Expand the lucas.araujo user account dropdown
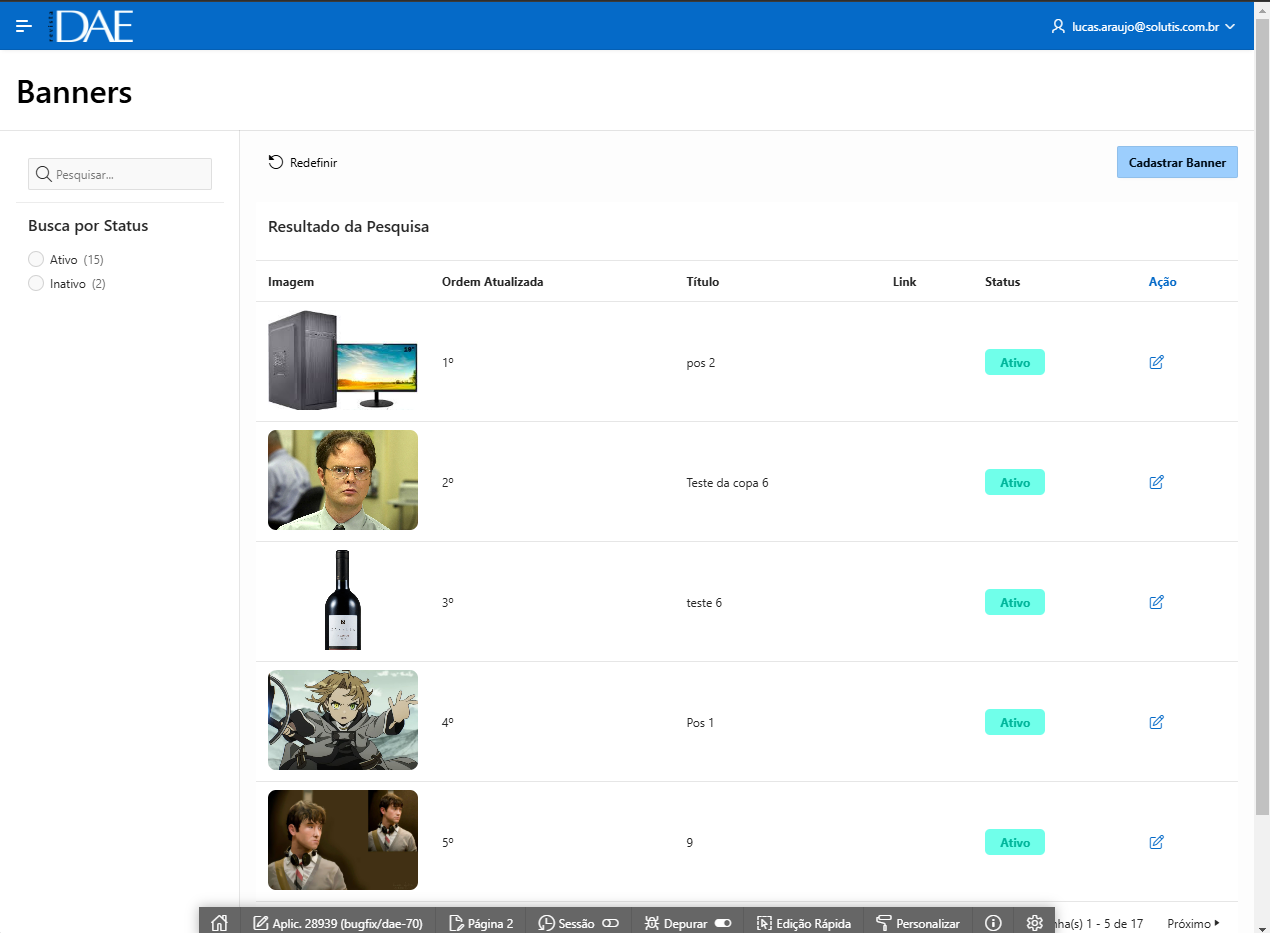The width and height of the screenshot is (1270, 933). click(1144, 27)
